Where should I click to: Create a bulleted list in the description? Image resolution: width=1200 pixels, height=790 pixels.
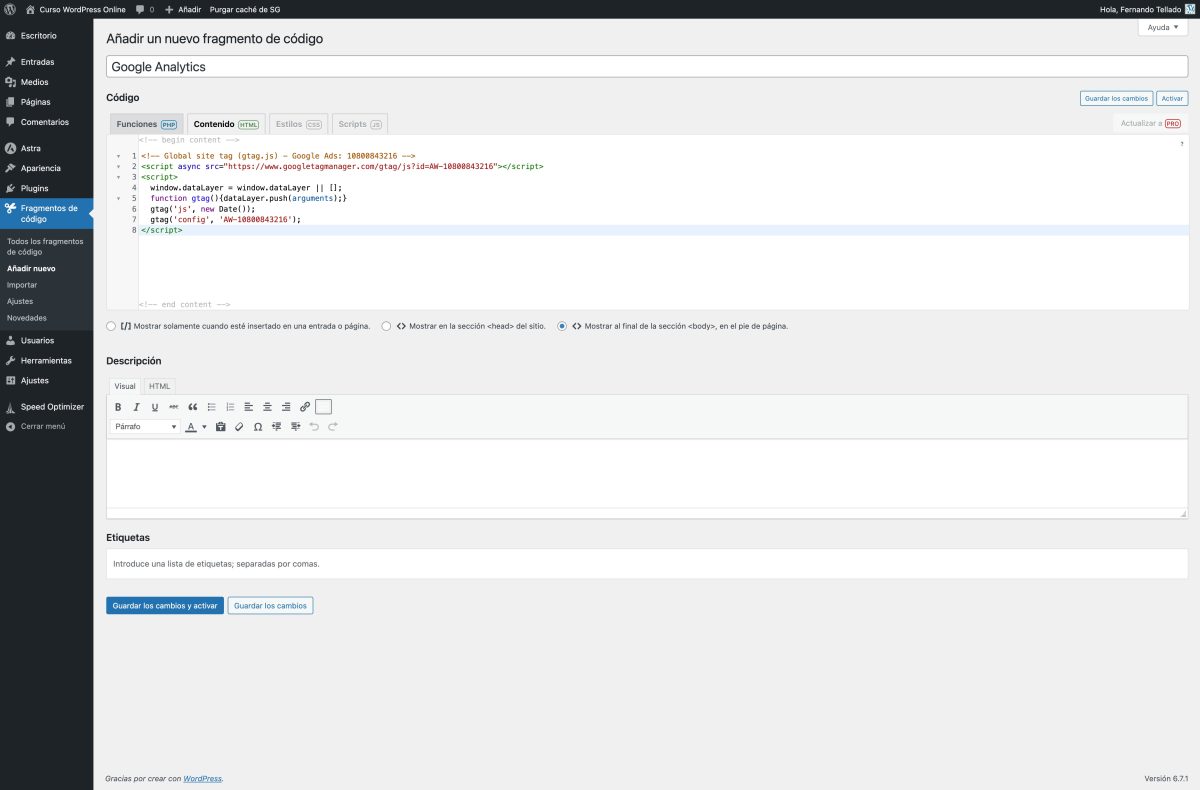click(211, 406)
